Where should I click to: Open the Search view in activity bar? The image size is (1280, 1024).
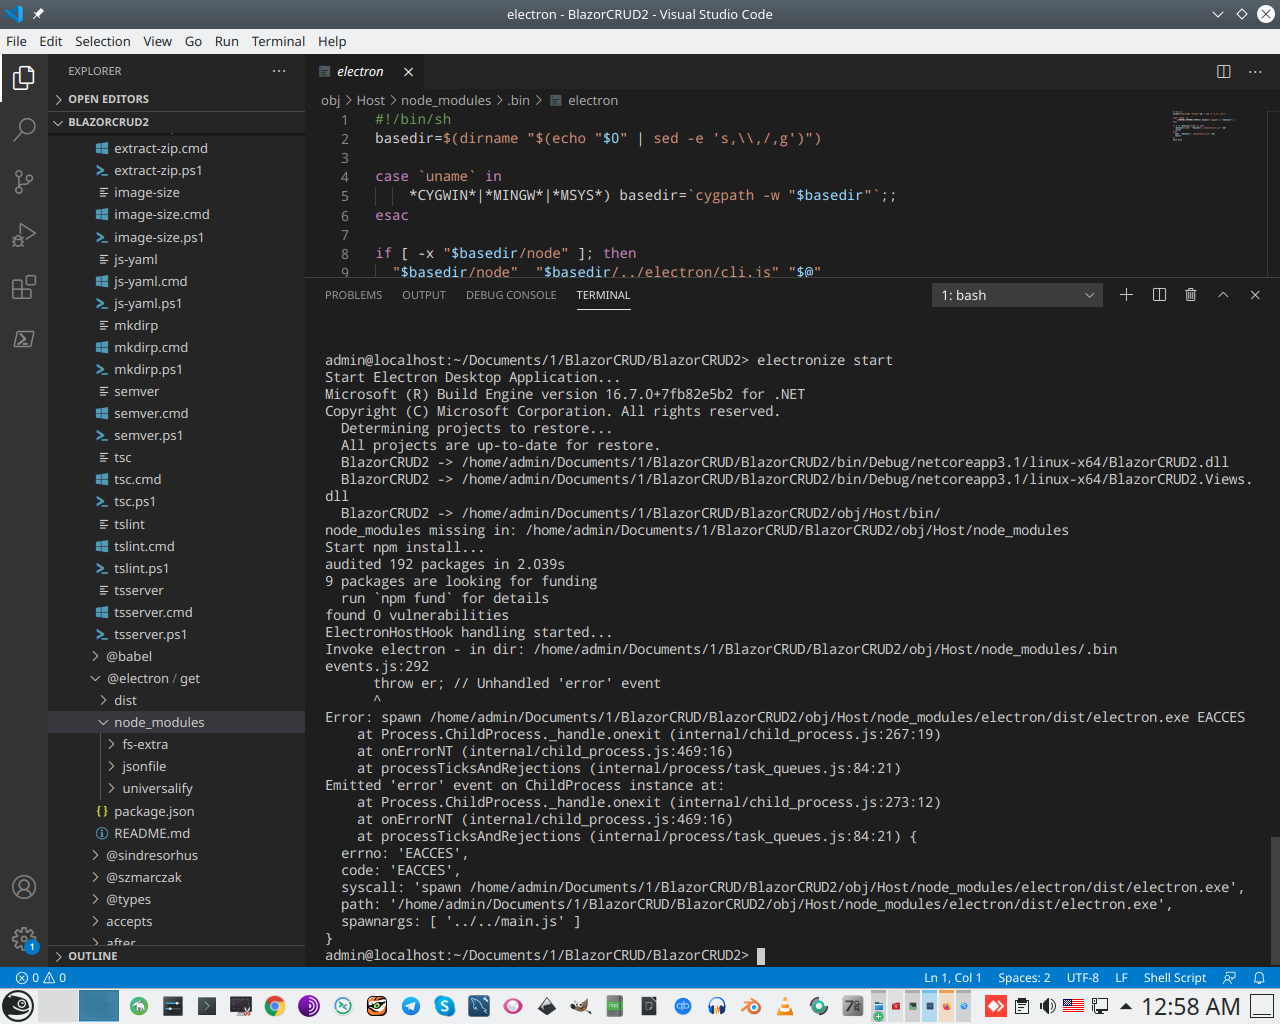point(24,129)
